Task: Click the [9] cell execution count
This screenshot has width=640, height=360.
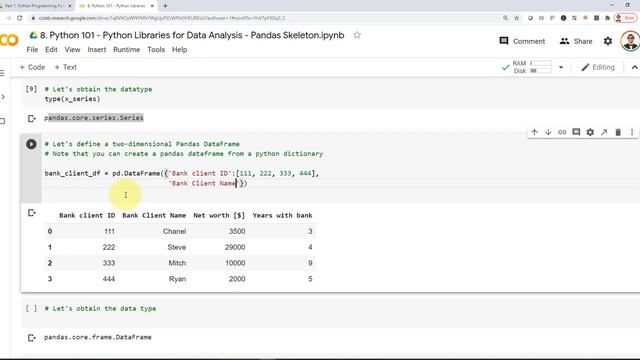Action: point(31,89)
